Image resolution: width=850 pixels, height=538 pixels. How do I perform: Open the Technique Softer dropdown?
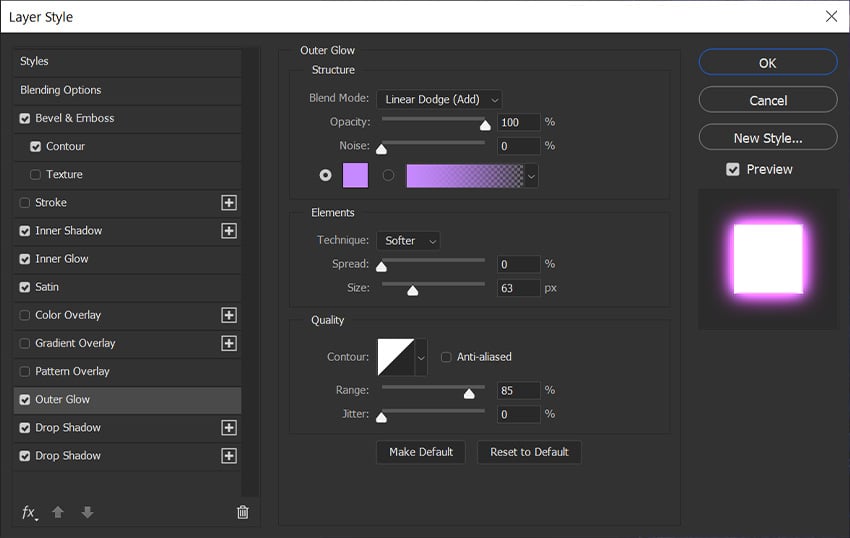pyautogui.click(x=408, y=241)
